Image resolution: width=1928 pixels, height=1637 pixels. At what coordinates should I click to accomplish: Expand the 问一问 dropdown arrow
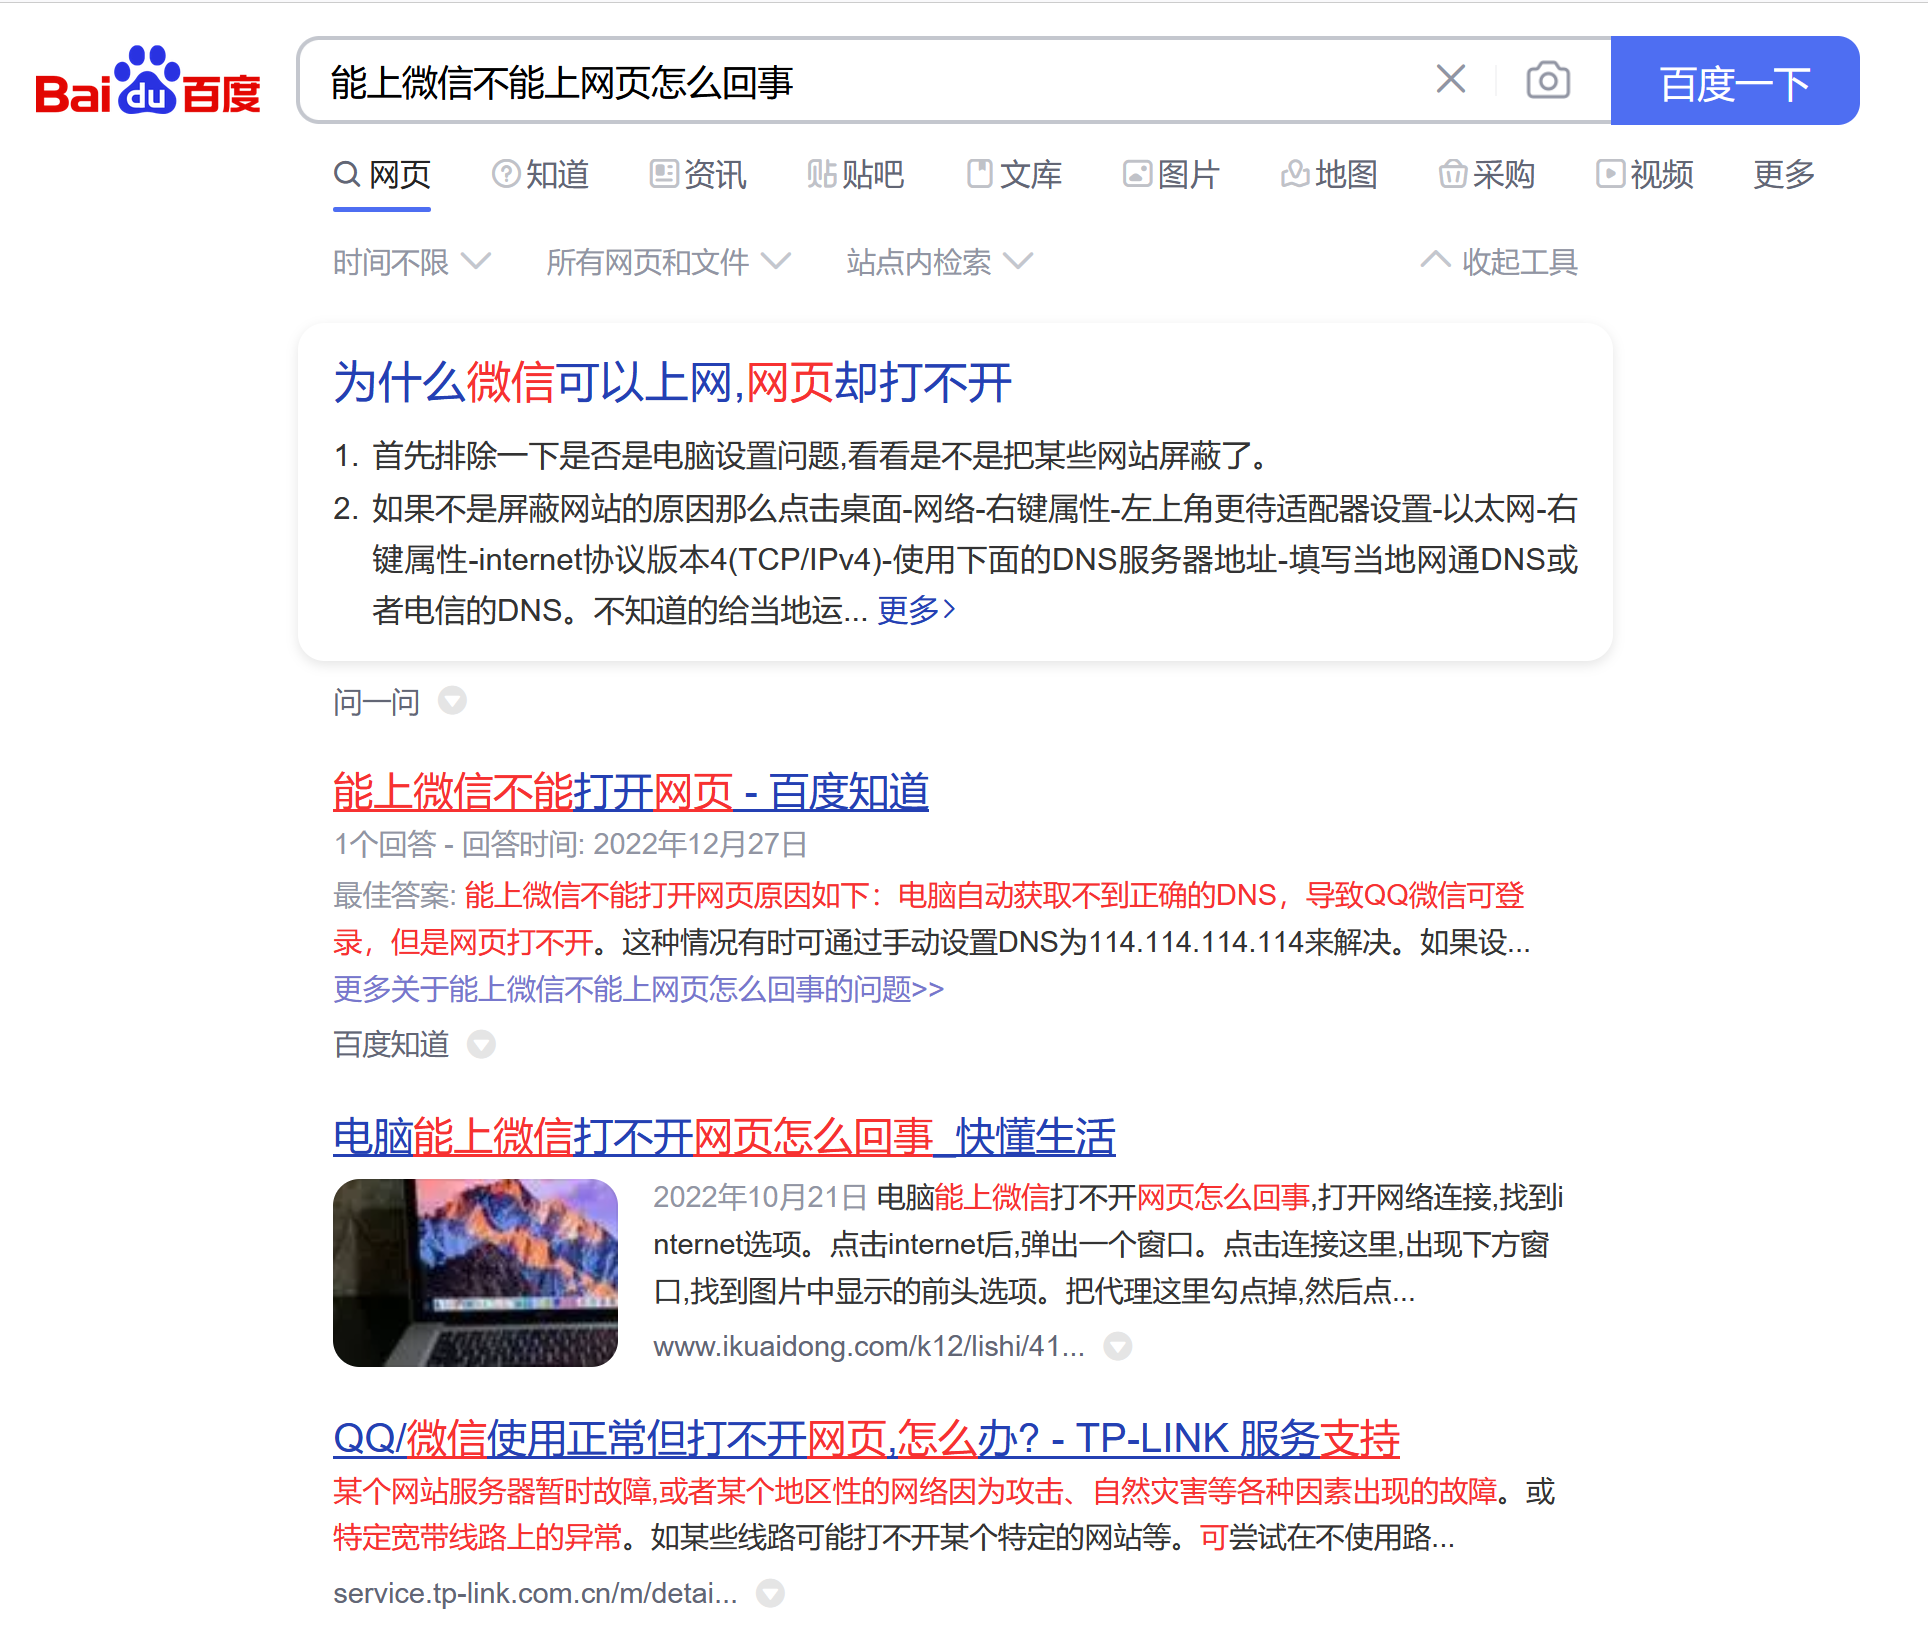click(x=453, y=701)
